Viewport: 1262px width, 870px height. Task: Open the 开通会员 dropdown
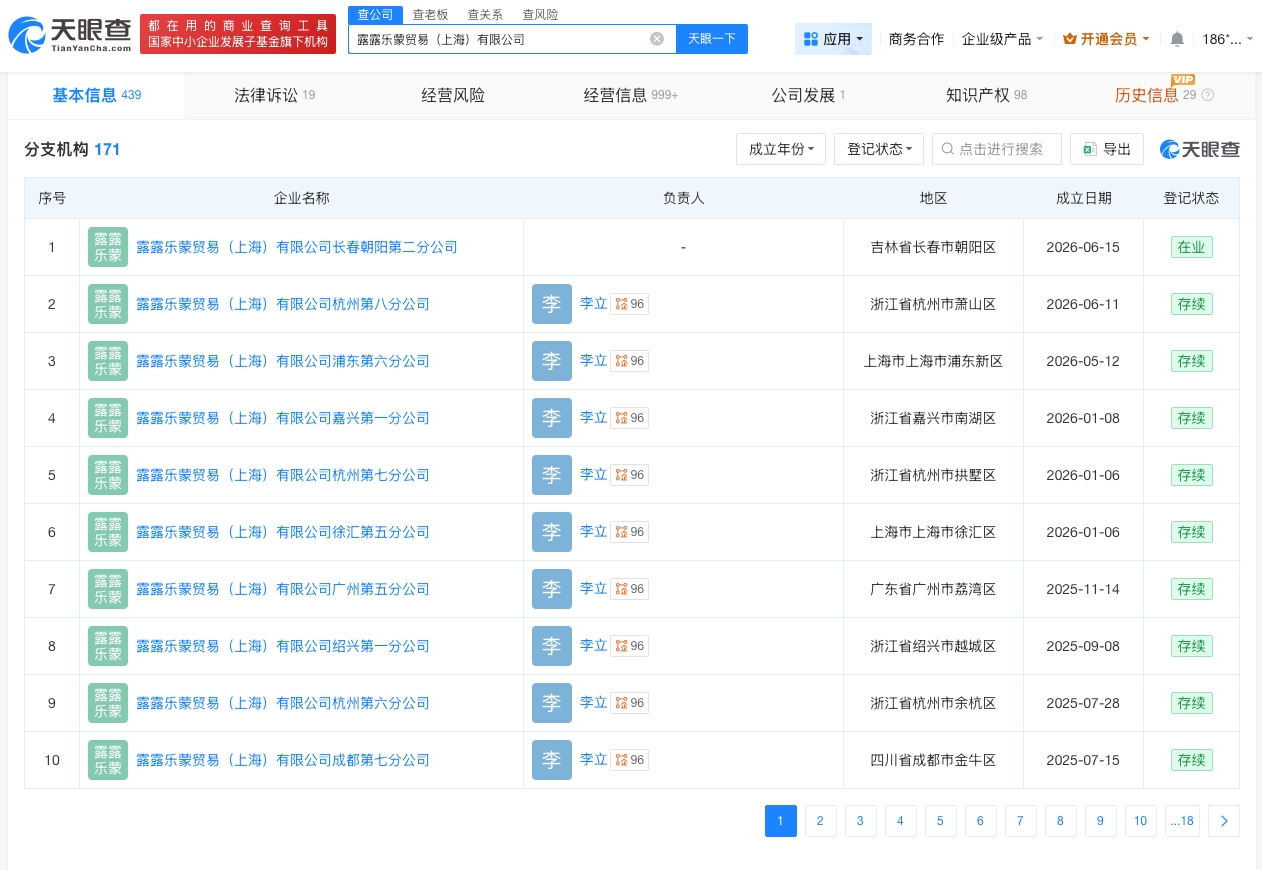tap(1106, 39)
